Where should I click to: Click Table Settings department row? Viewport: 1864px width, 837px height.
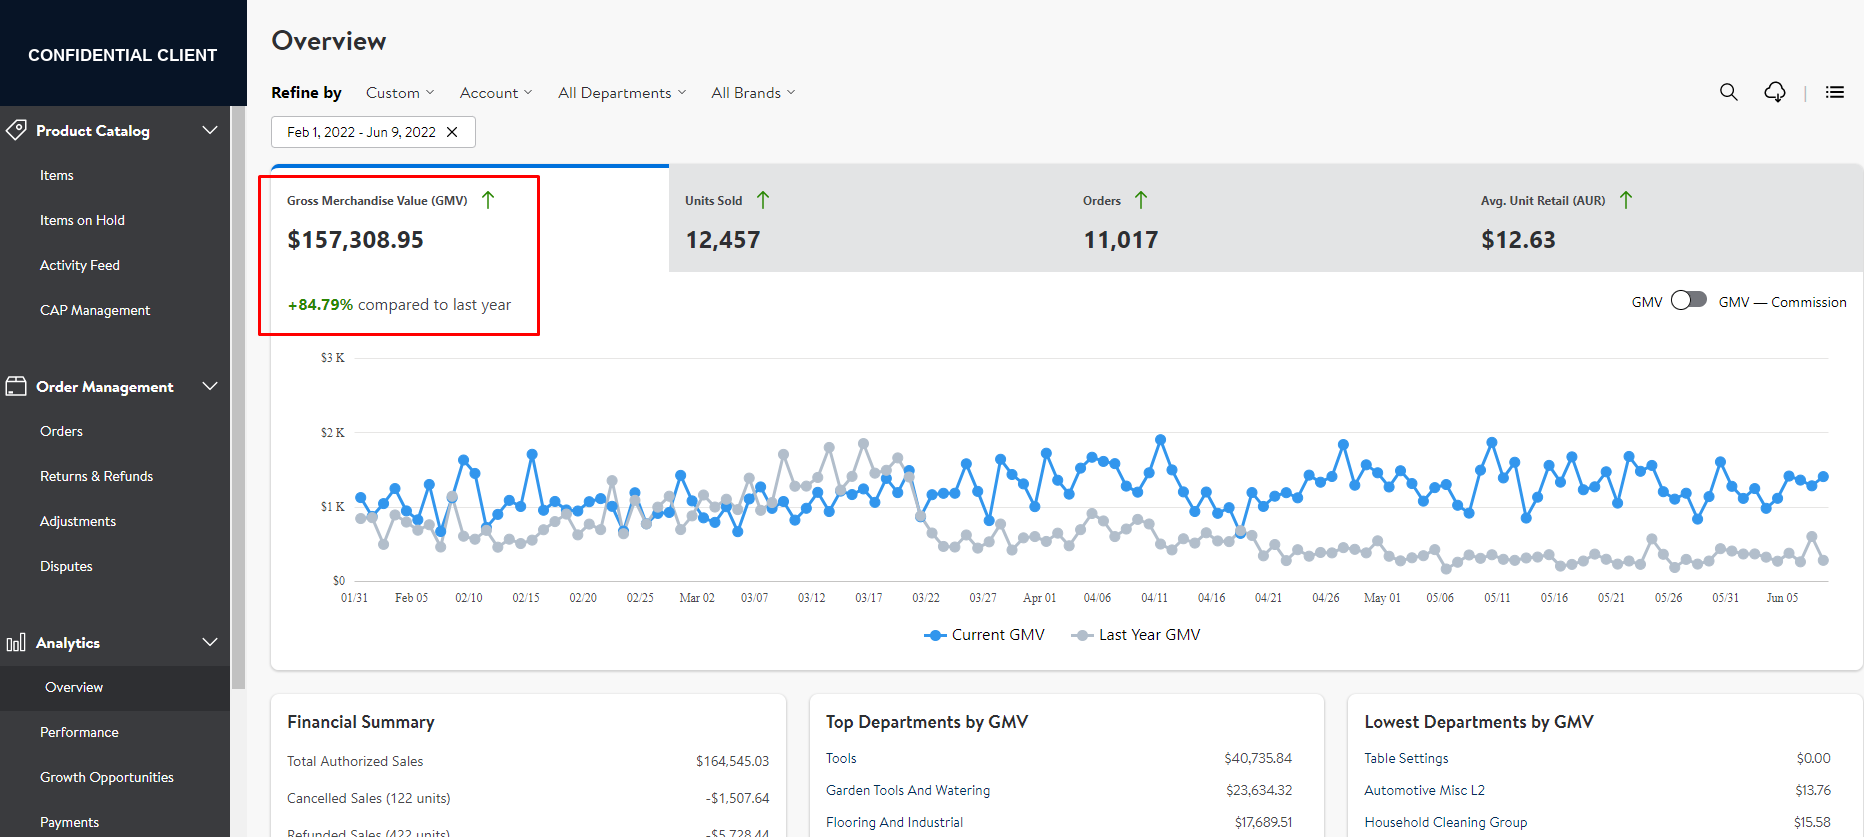(x=1597, y=758)
